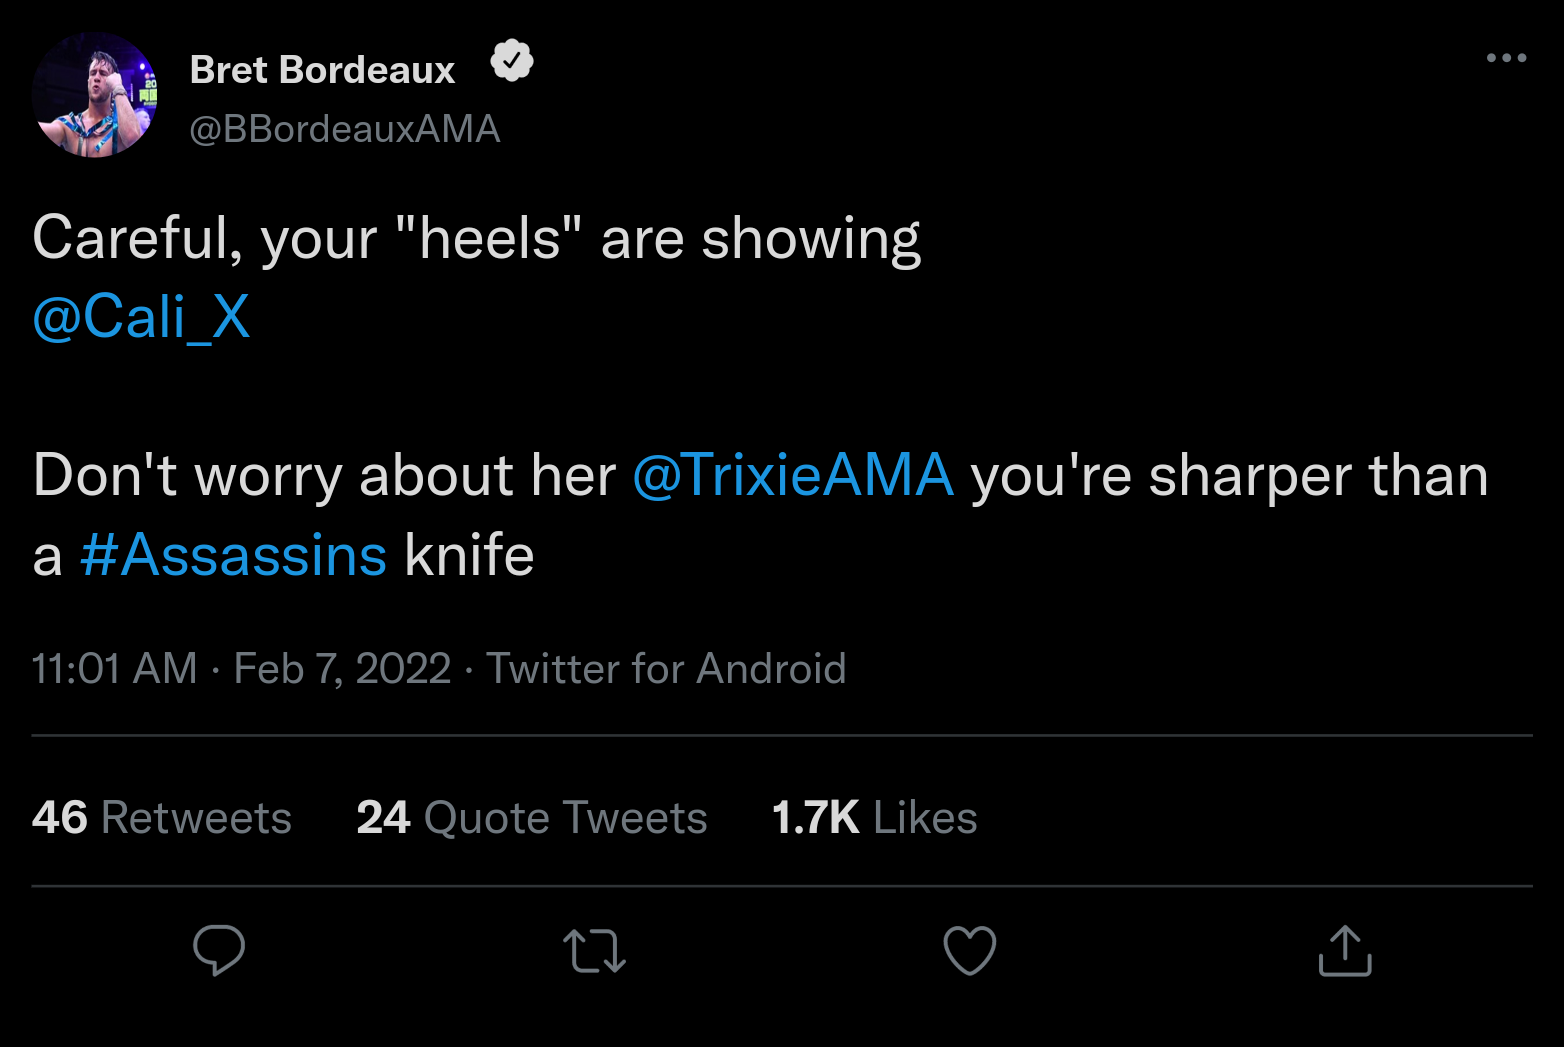Screen dimensions: 1564x1047
Task: Open the three-dot more options menu
Action: coord(1506,58)
